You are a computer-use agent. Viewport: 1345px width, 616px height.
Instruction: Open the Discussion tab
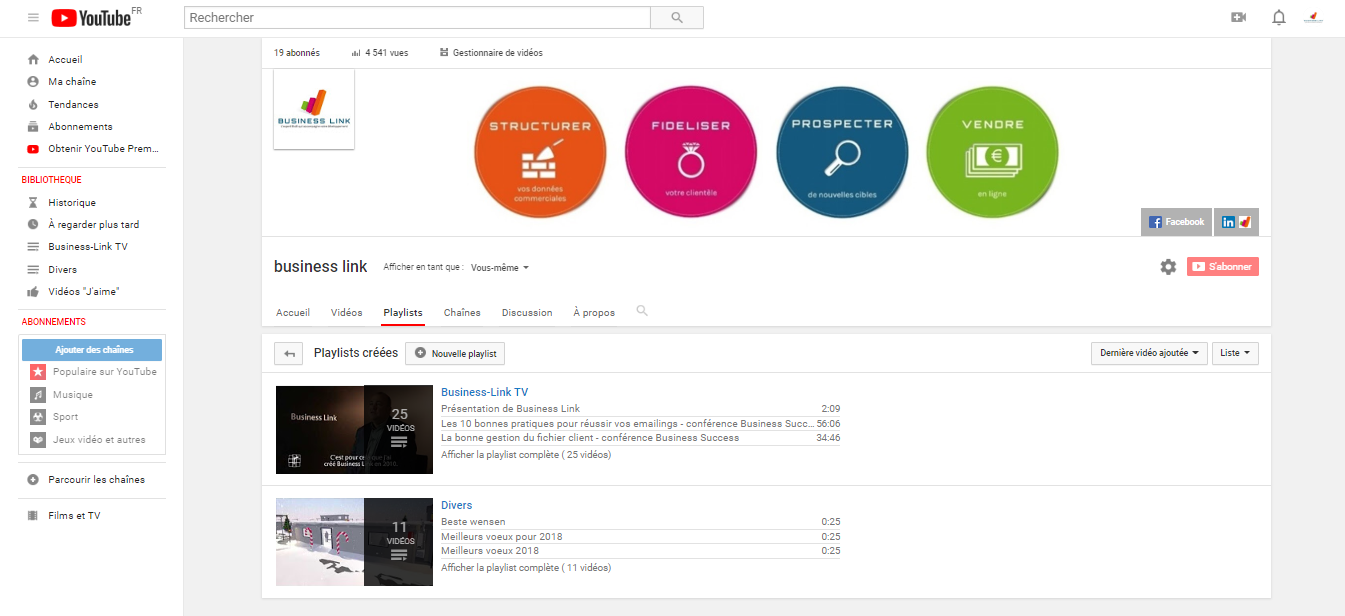pyautogui.click(x=527, y=313)
